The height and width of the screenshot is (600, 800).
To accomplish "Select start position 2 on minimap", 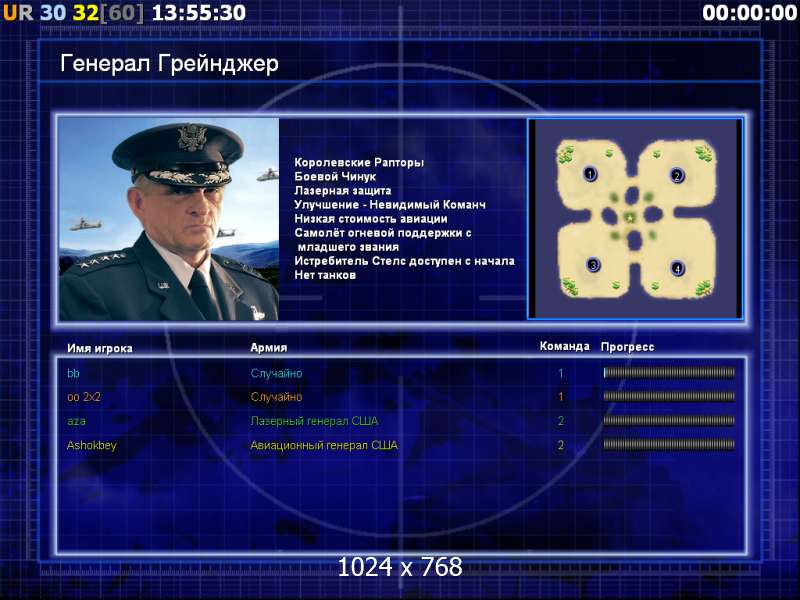I will click(x=677, y=175).
